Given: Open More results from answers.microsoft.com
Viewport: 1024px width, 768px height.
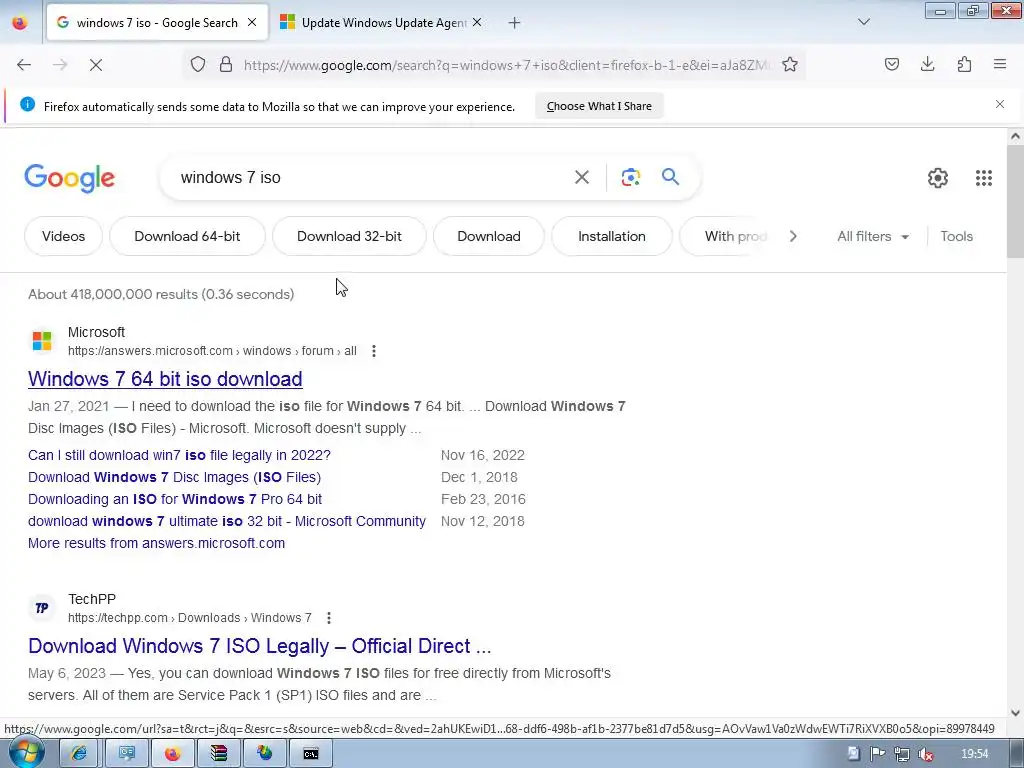Looking at the screenshot, I should 156,543.
